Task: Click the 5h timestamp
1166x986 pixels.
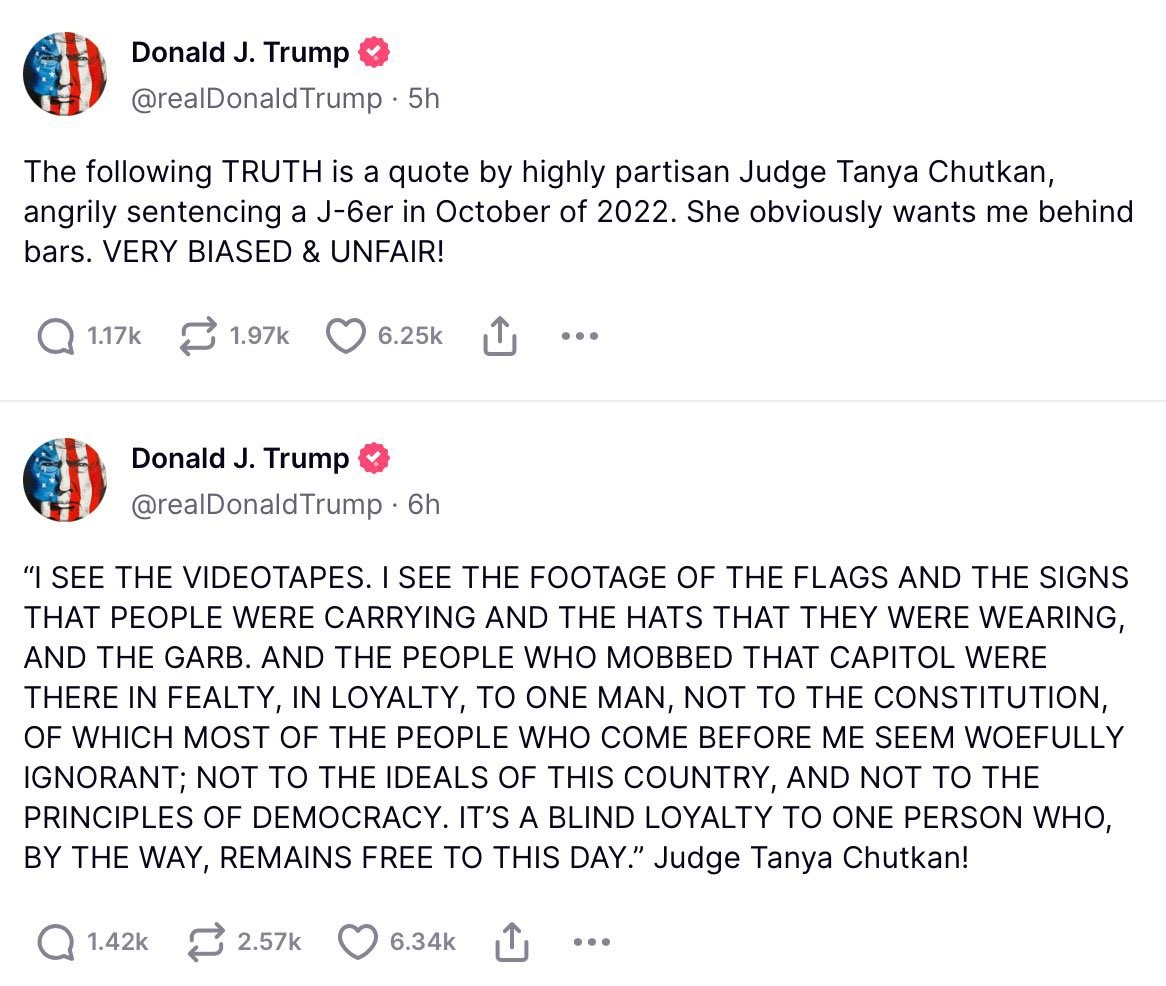Action: pos(424,99)
